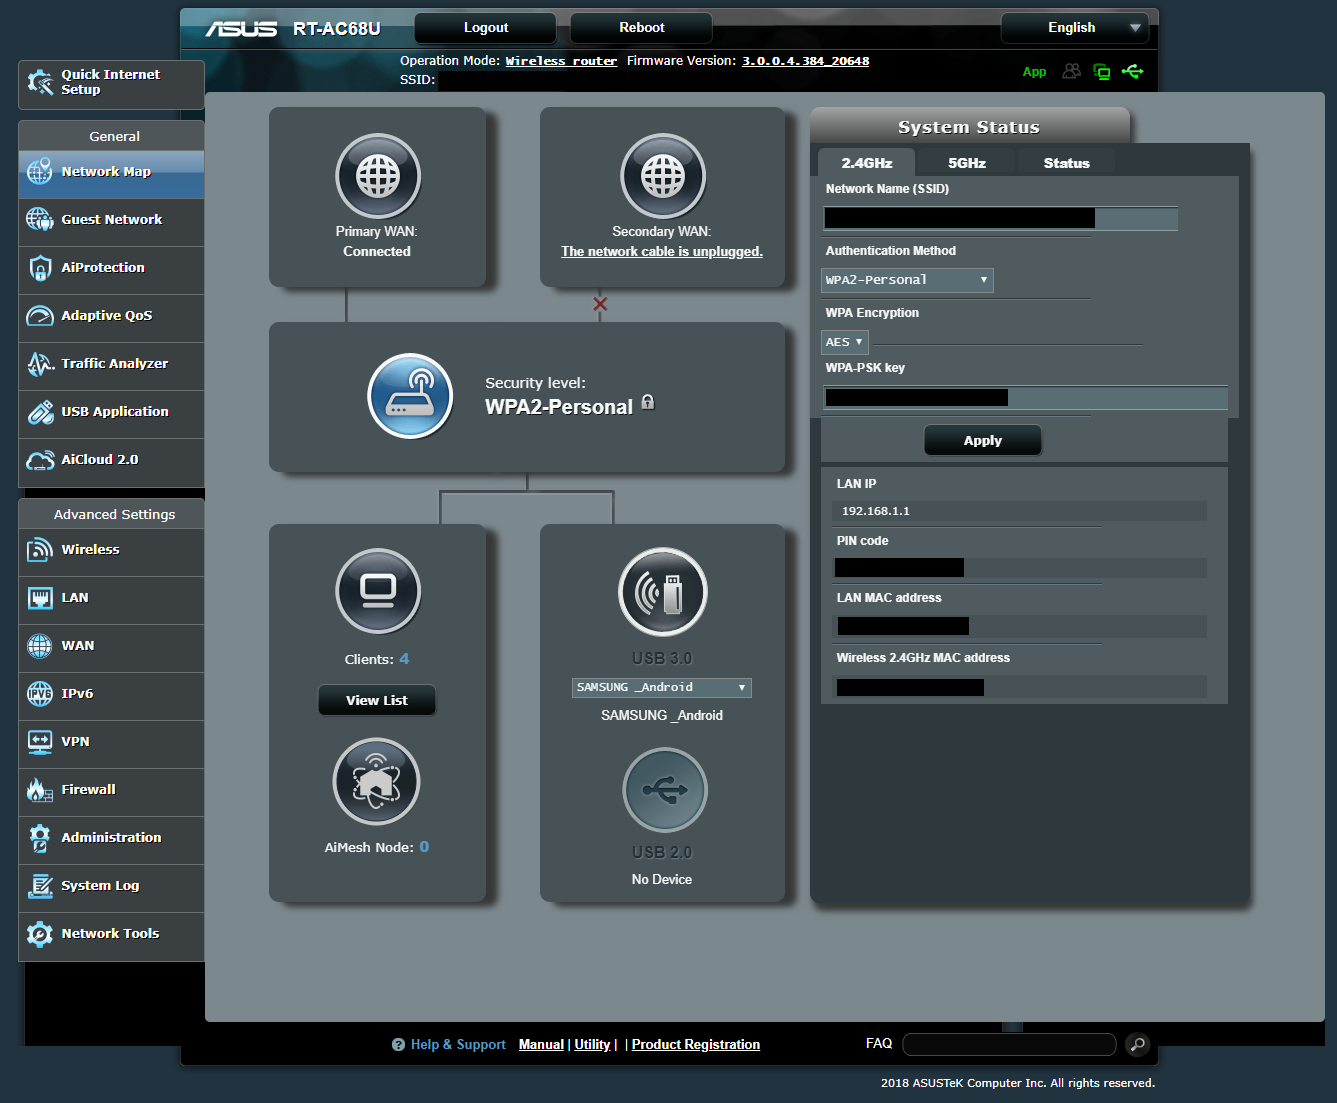Click Apply in System Status

click(983, 441)
